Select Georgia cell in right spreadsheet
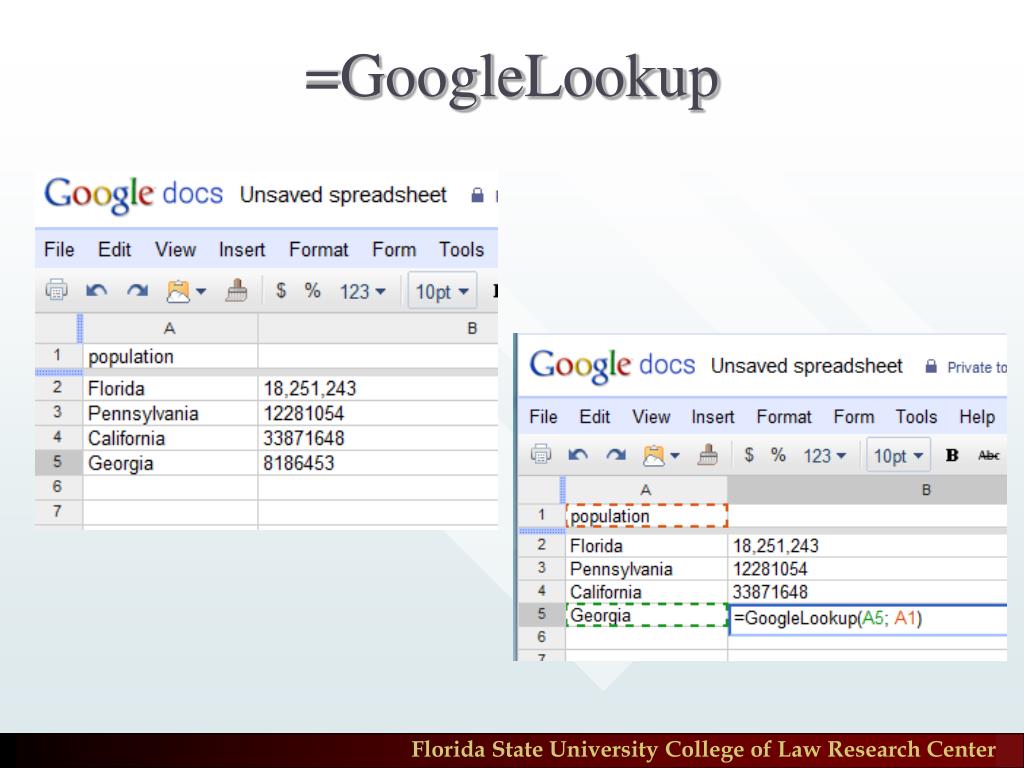Screen dimensions: 1024x768 (646, 615)
